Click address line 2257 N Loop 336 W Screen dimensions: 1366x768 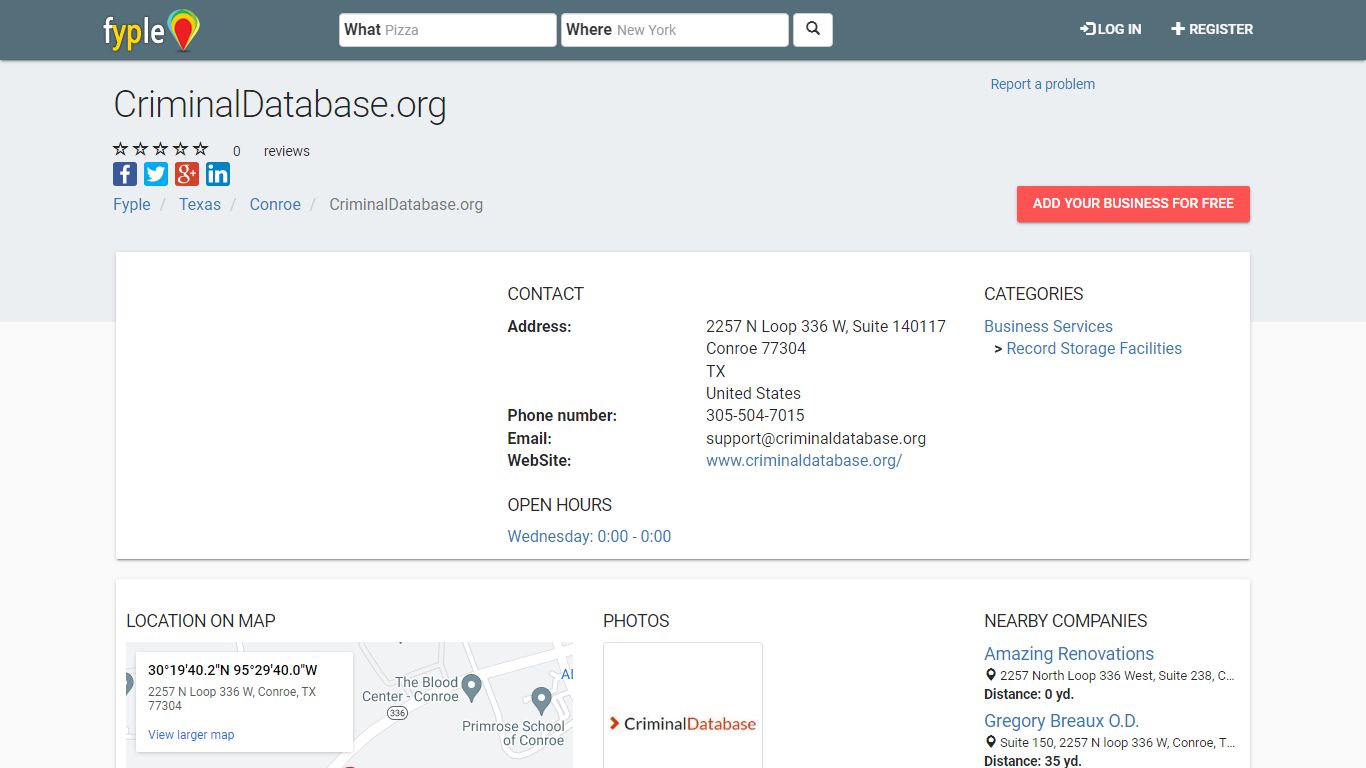click(826, 326)
